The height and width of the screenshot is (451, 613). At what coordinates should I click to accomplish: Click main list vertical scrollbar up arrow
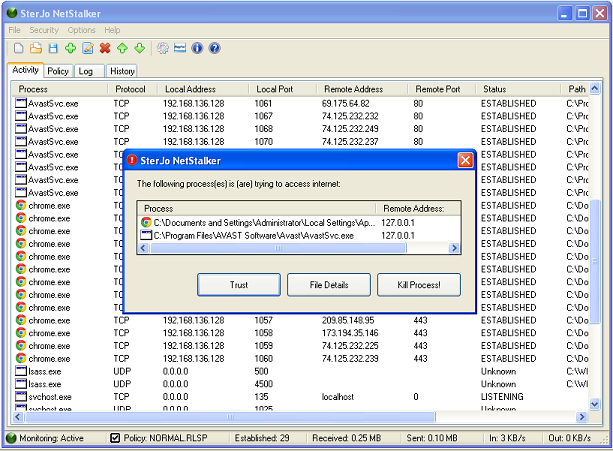(x=595, y=89)
